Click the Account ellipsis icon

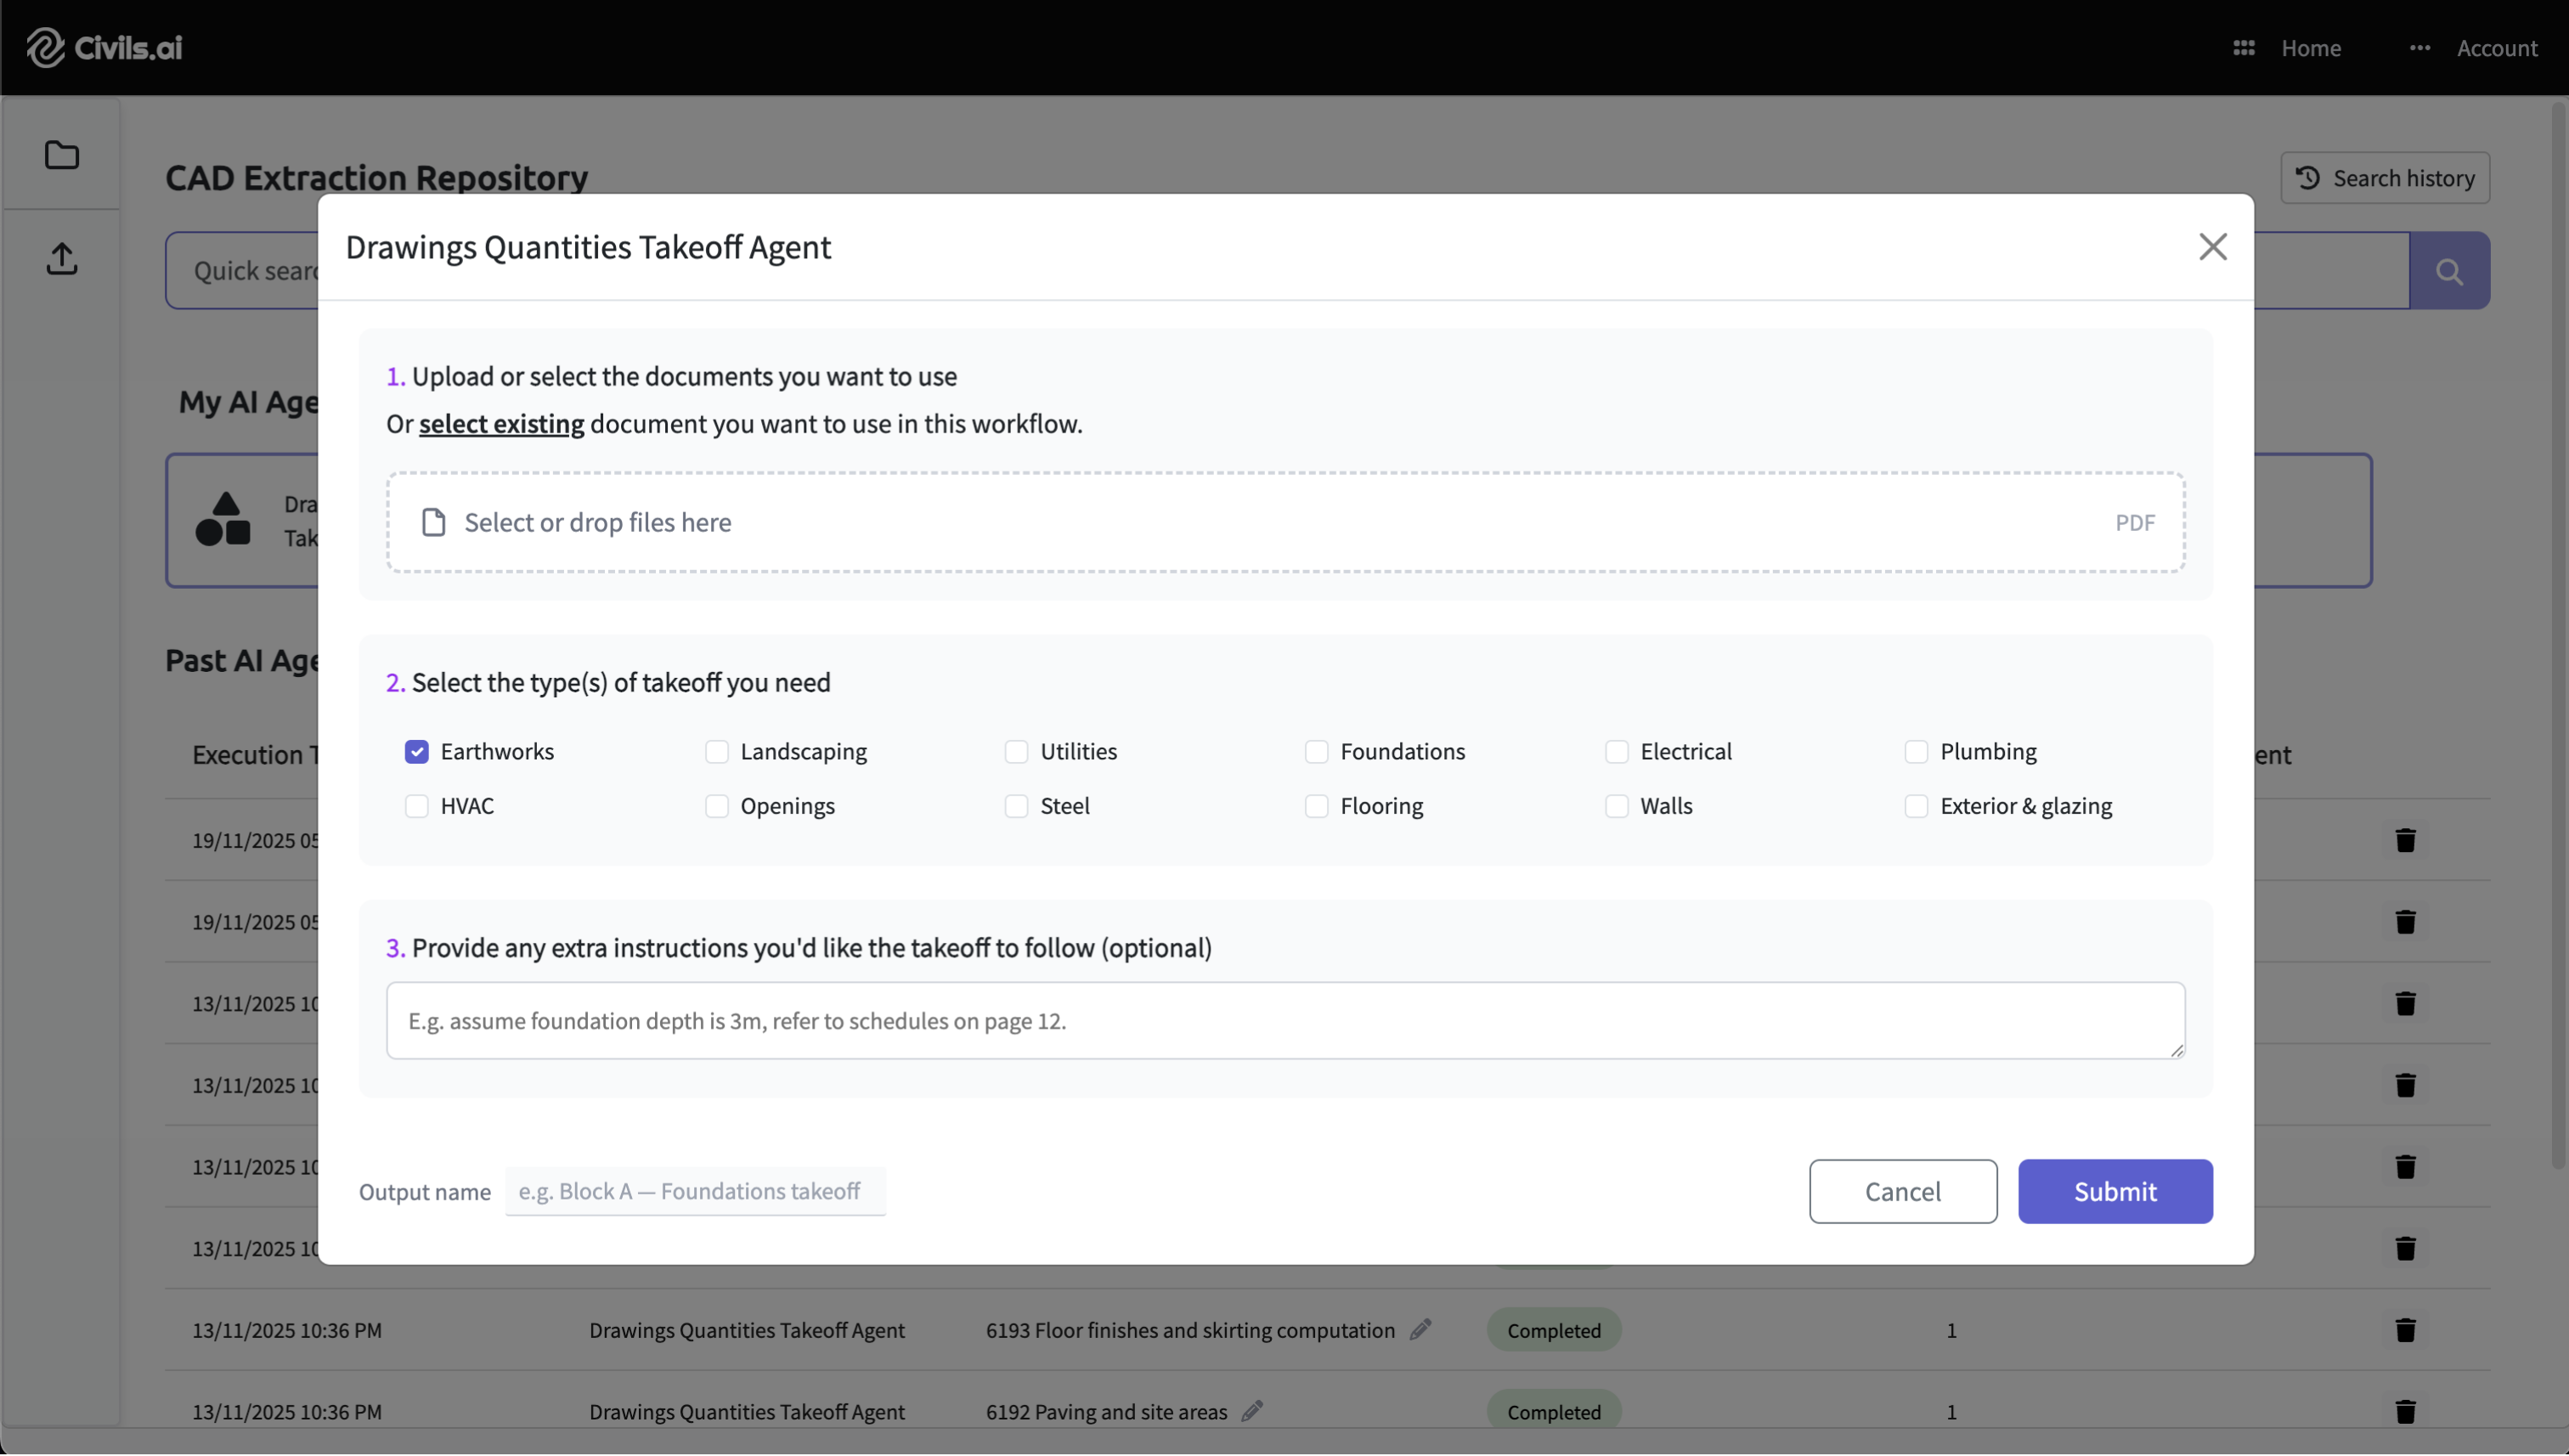pyautogui.click(x=2419, y=48)
